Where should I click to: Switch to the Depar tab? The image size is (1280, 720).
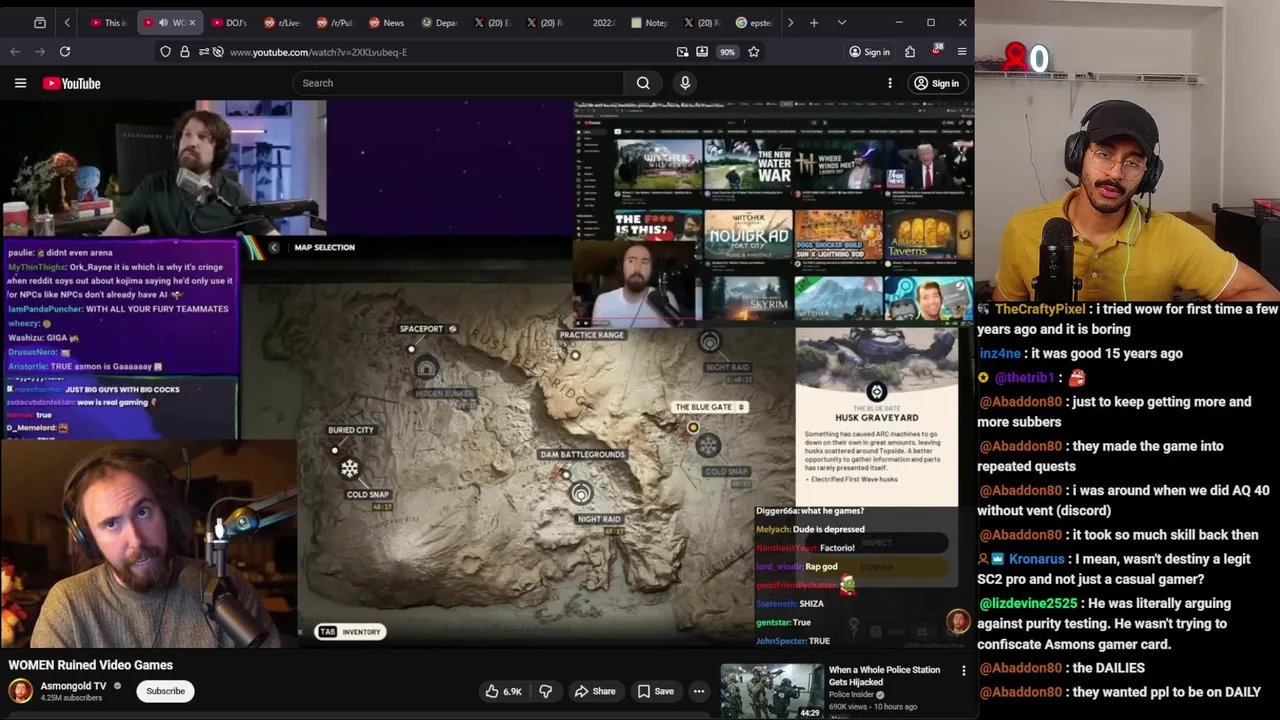(439, 22)
